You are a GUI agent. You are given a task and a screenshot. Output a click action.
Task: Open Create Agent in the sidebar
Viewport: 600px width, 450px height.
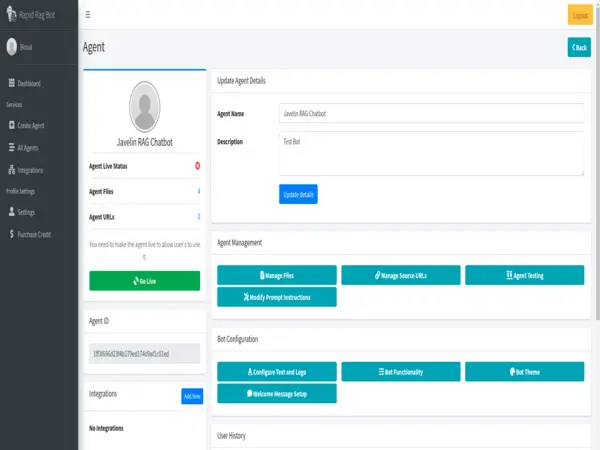pyautogui.click(x=30, y=125)
